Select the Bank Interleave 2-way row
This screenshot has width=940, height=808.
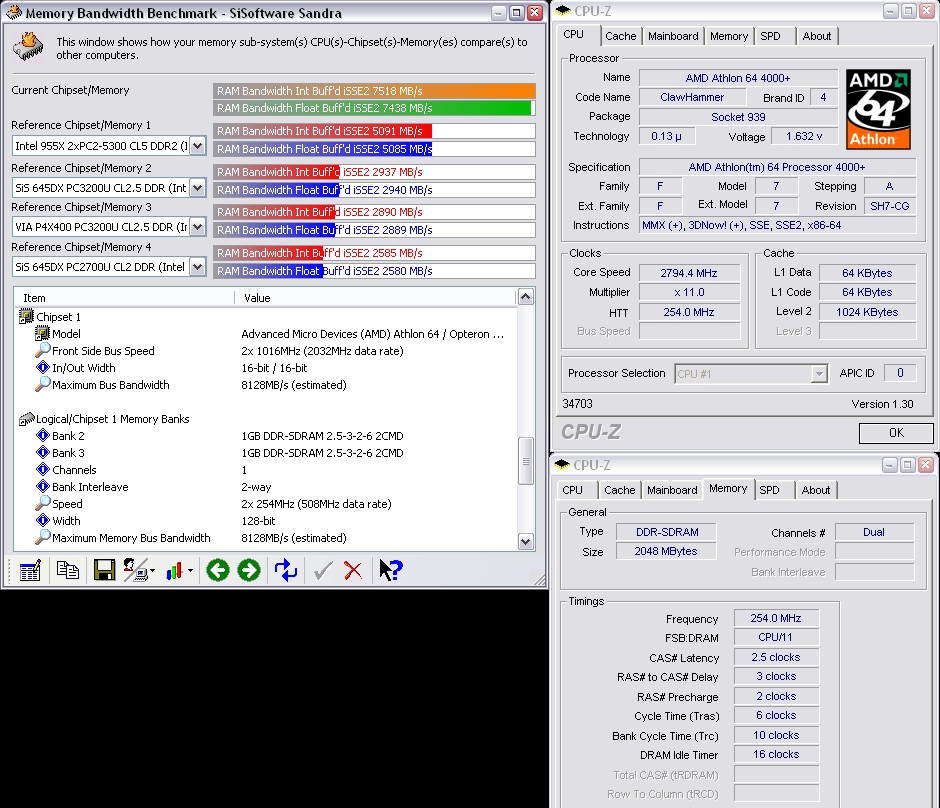tap(265, 487)
